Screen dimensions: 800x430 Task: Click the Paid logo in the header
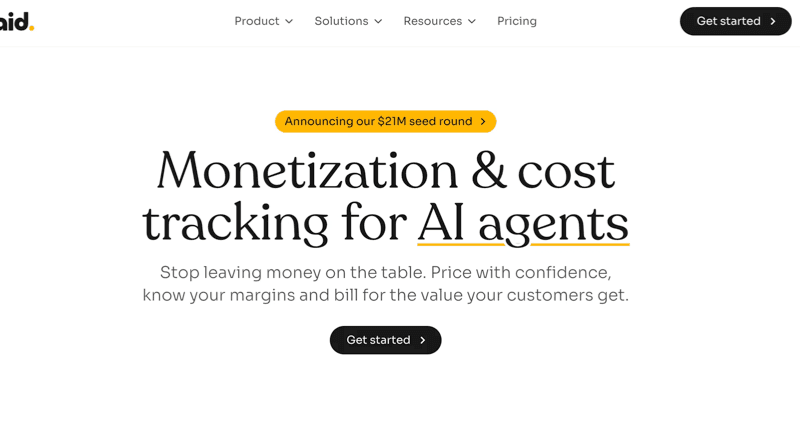tap(14, 21)
